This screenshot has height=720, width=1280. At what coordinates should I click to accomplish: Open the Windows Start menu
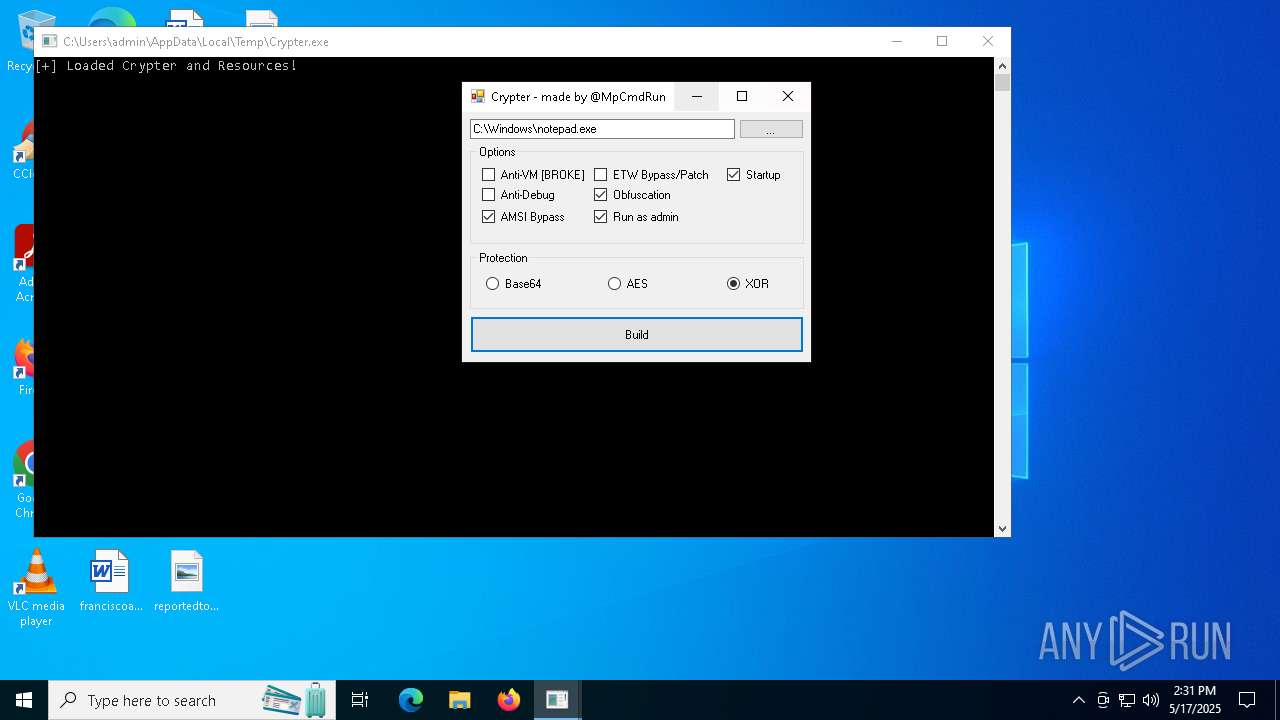tap(24, 700)
